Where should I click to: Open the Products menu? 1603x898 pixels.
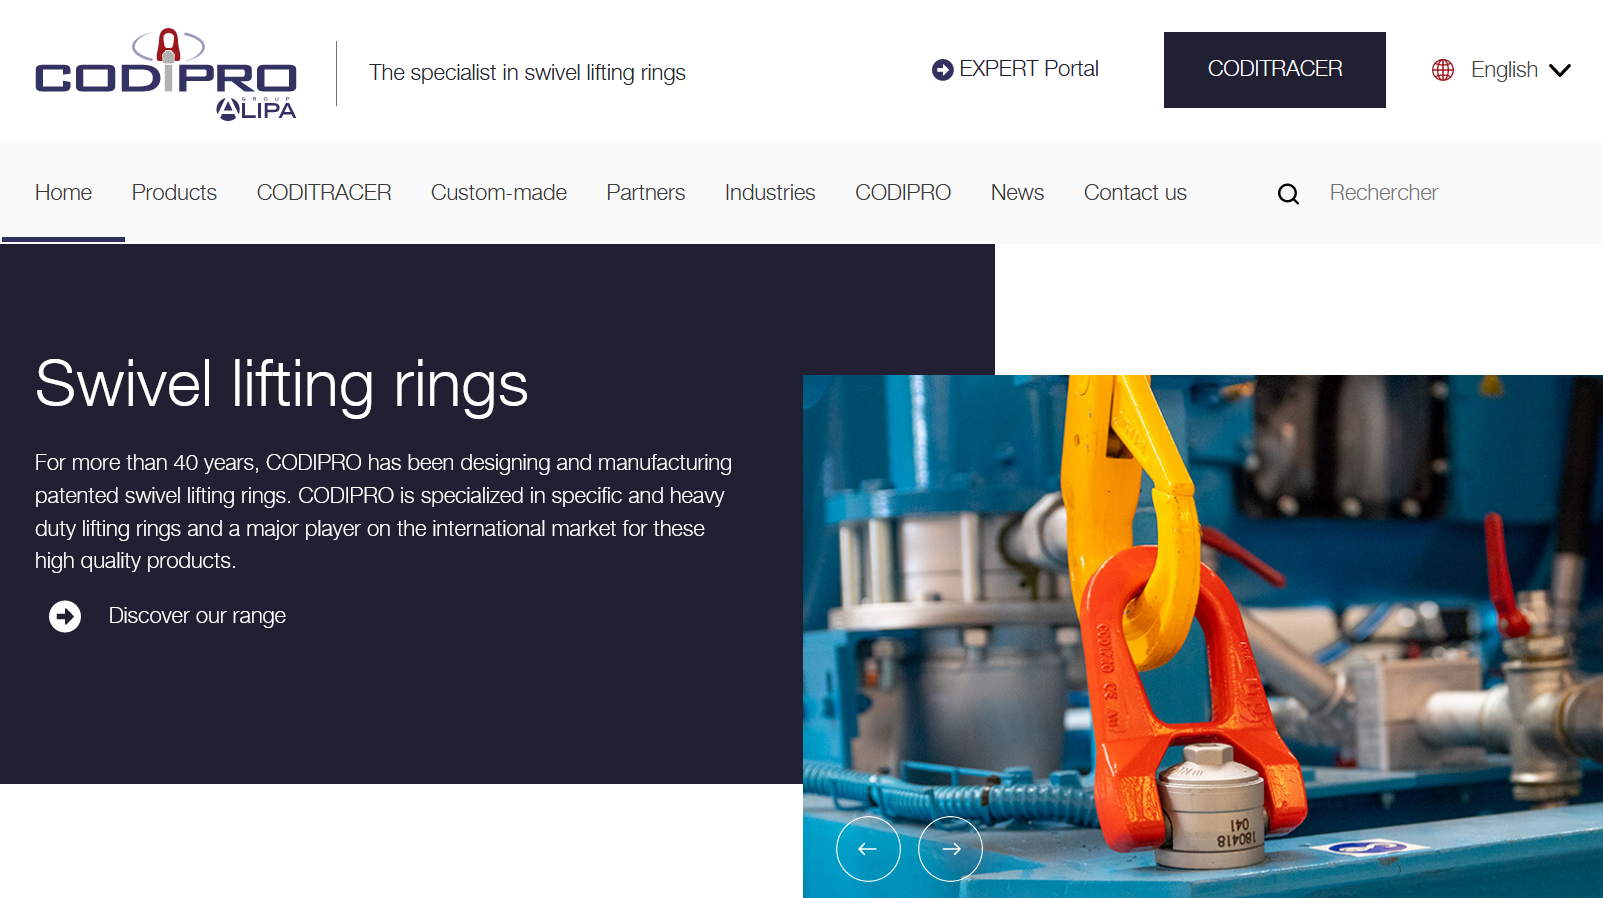[x=174, y=193]
